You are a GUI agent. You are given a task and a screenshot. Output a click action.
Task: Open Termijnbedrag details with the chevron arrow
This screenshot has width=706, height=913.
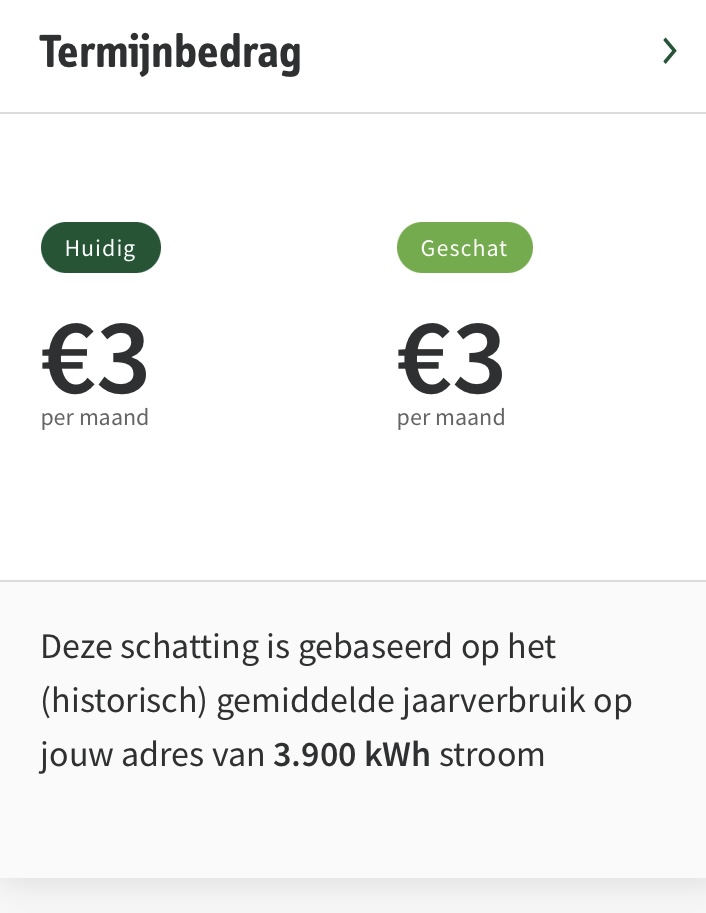point(669,51)
